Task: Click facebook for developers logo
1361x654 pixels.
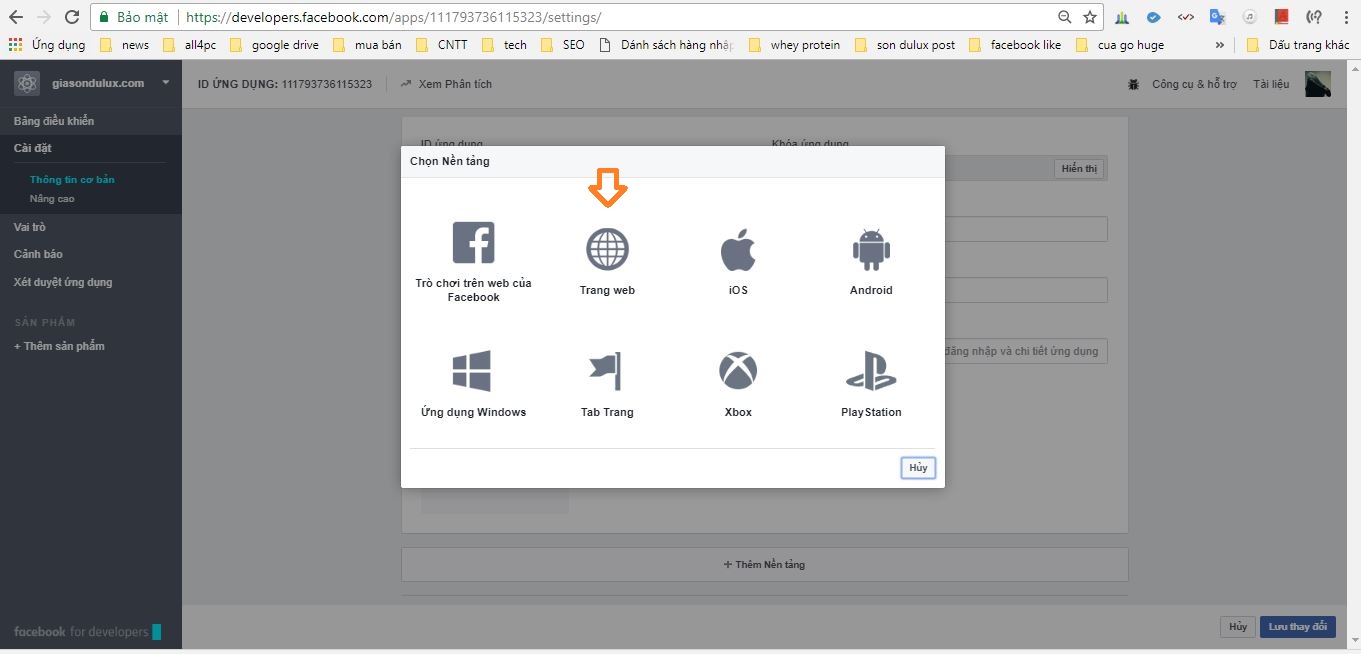Action: pyautogui.click(x=87, y=632)
